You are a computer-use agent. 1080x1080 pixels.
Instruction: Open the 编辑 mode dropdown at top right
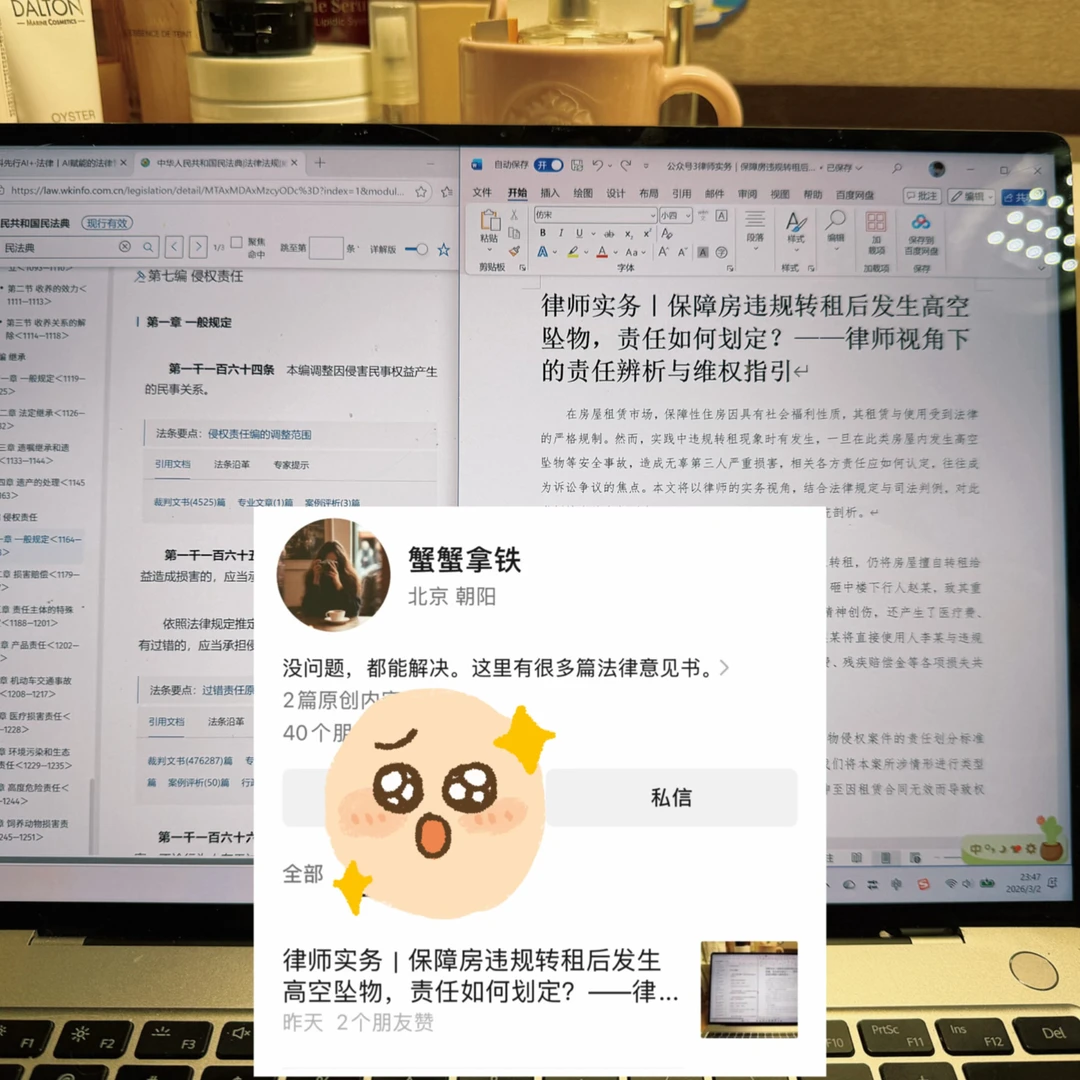(971, 196)
